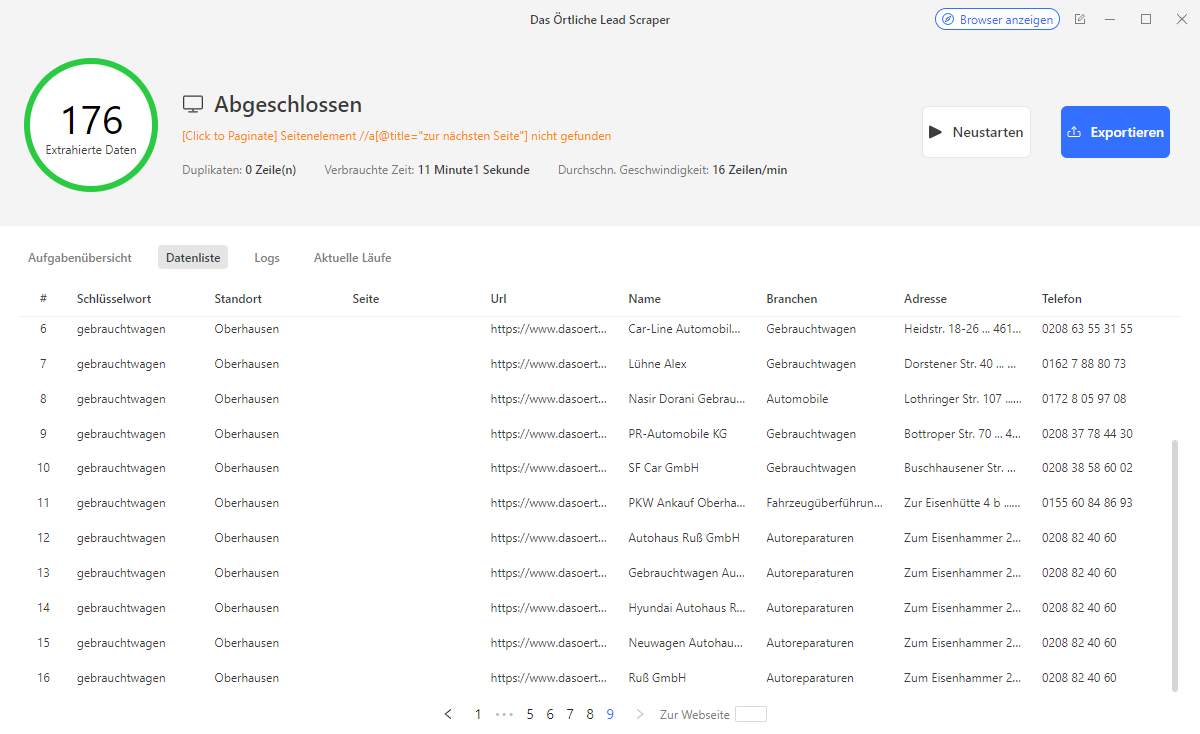
Task: Click the 16 Zeilen/min speed value
Action: point(750,170)
